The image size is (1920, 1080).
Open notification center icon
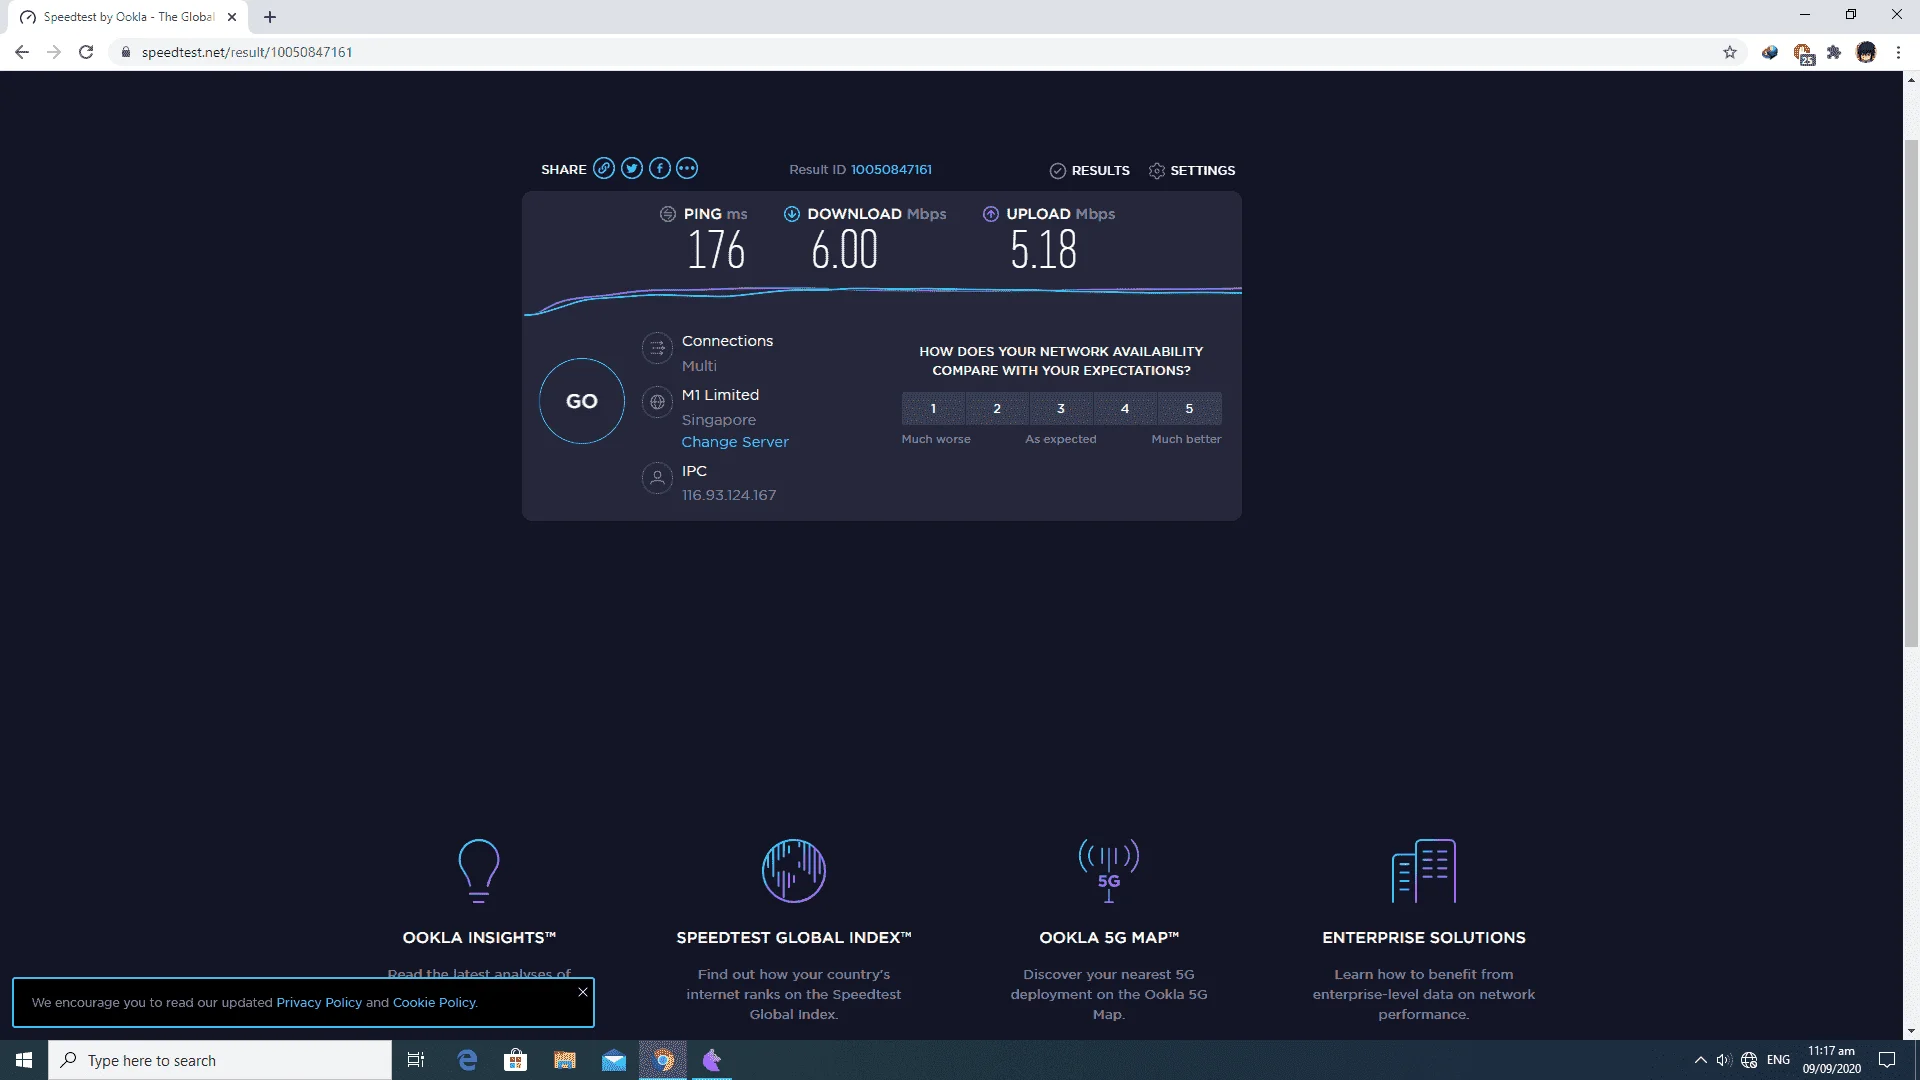tap(1887, 1060)
